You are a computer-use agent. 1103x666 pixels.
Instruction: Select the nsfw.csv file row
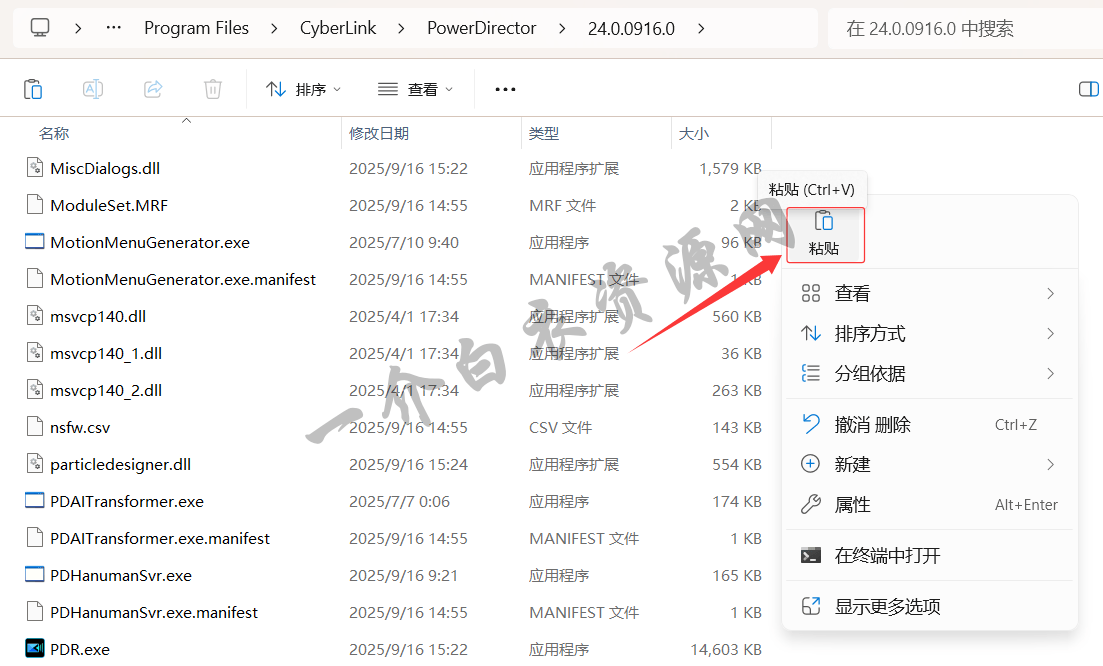coord(80,427)
